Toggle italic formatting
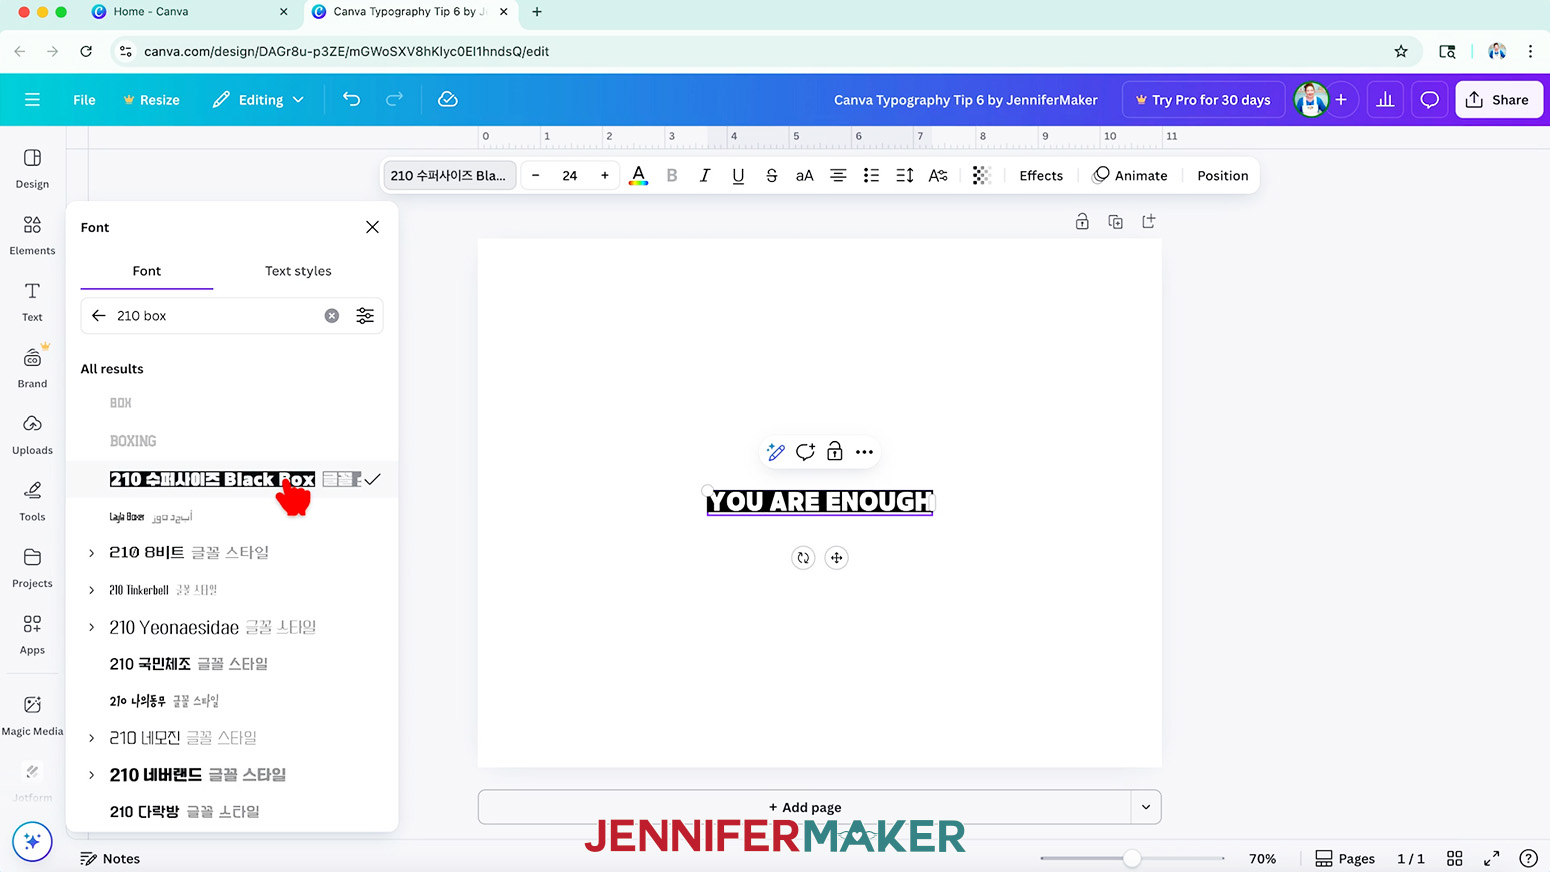This screenshot has height=872, width=1550. coord(705,175)
